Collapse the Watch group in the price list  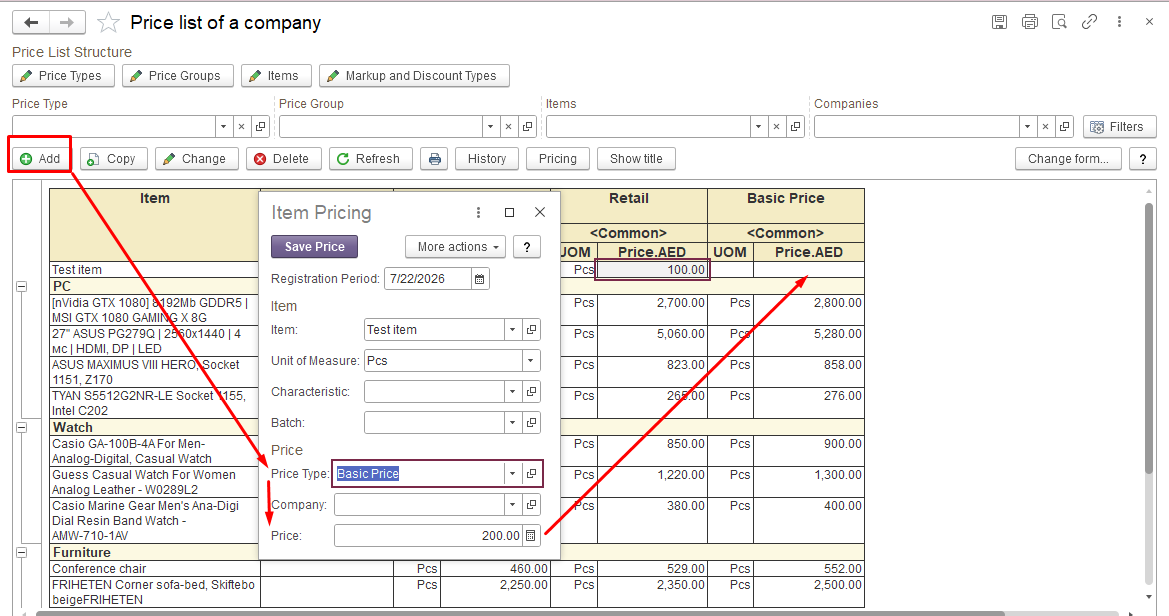click(x=22, y=428)
